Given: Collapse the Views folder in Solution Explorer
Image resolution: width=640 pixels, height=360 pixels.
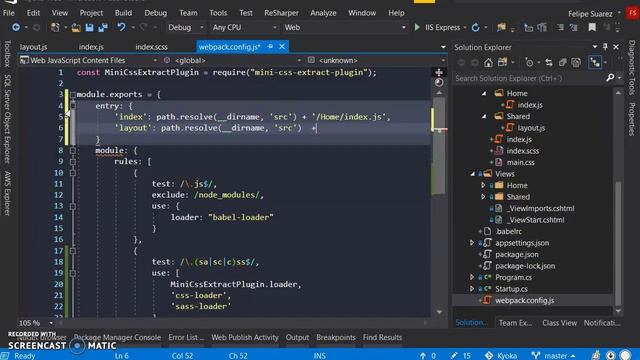Looking at the screenshot, I should pyautogui.click(x=473, y=174).
